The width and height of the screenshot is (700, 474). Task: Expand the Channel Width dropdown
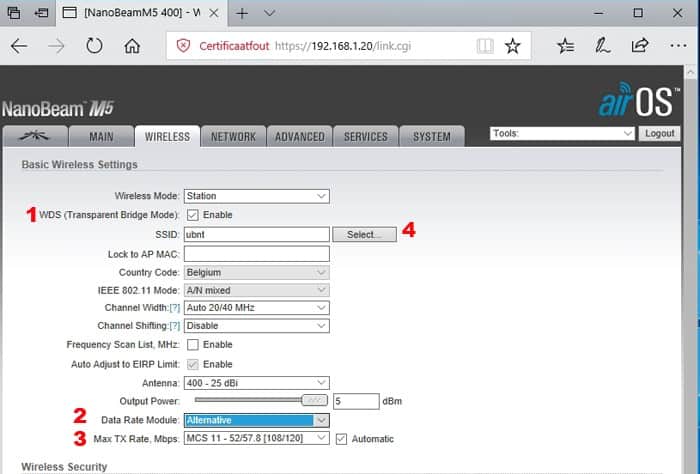(257, 308)
